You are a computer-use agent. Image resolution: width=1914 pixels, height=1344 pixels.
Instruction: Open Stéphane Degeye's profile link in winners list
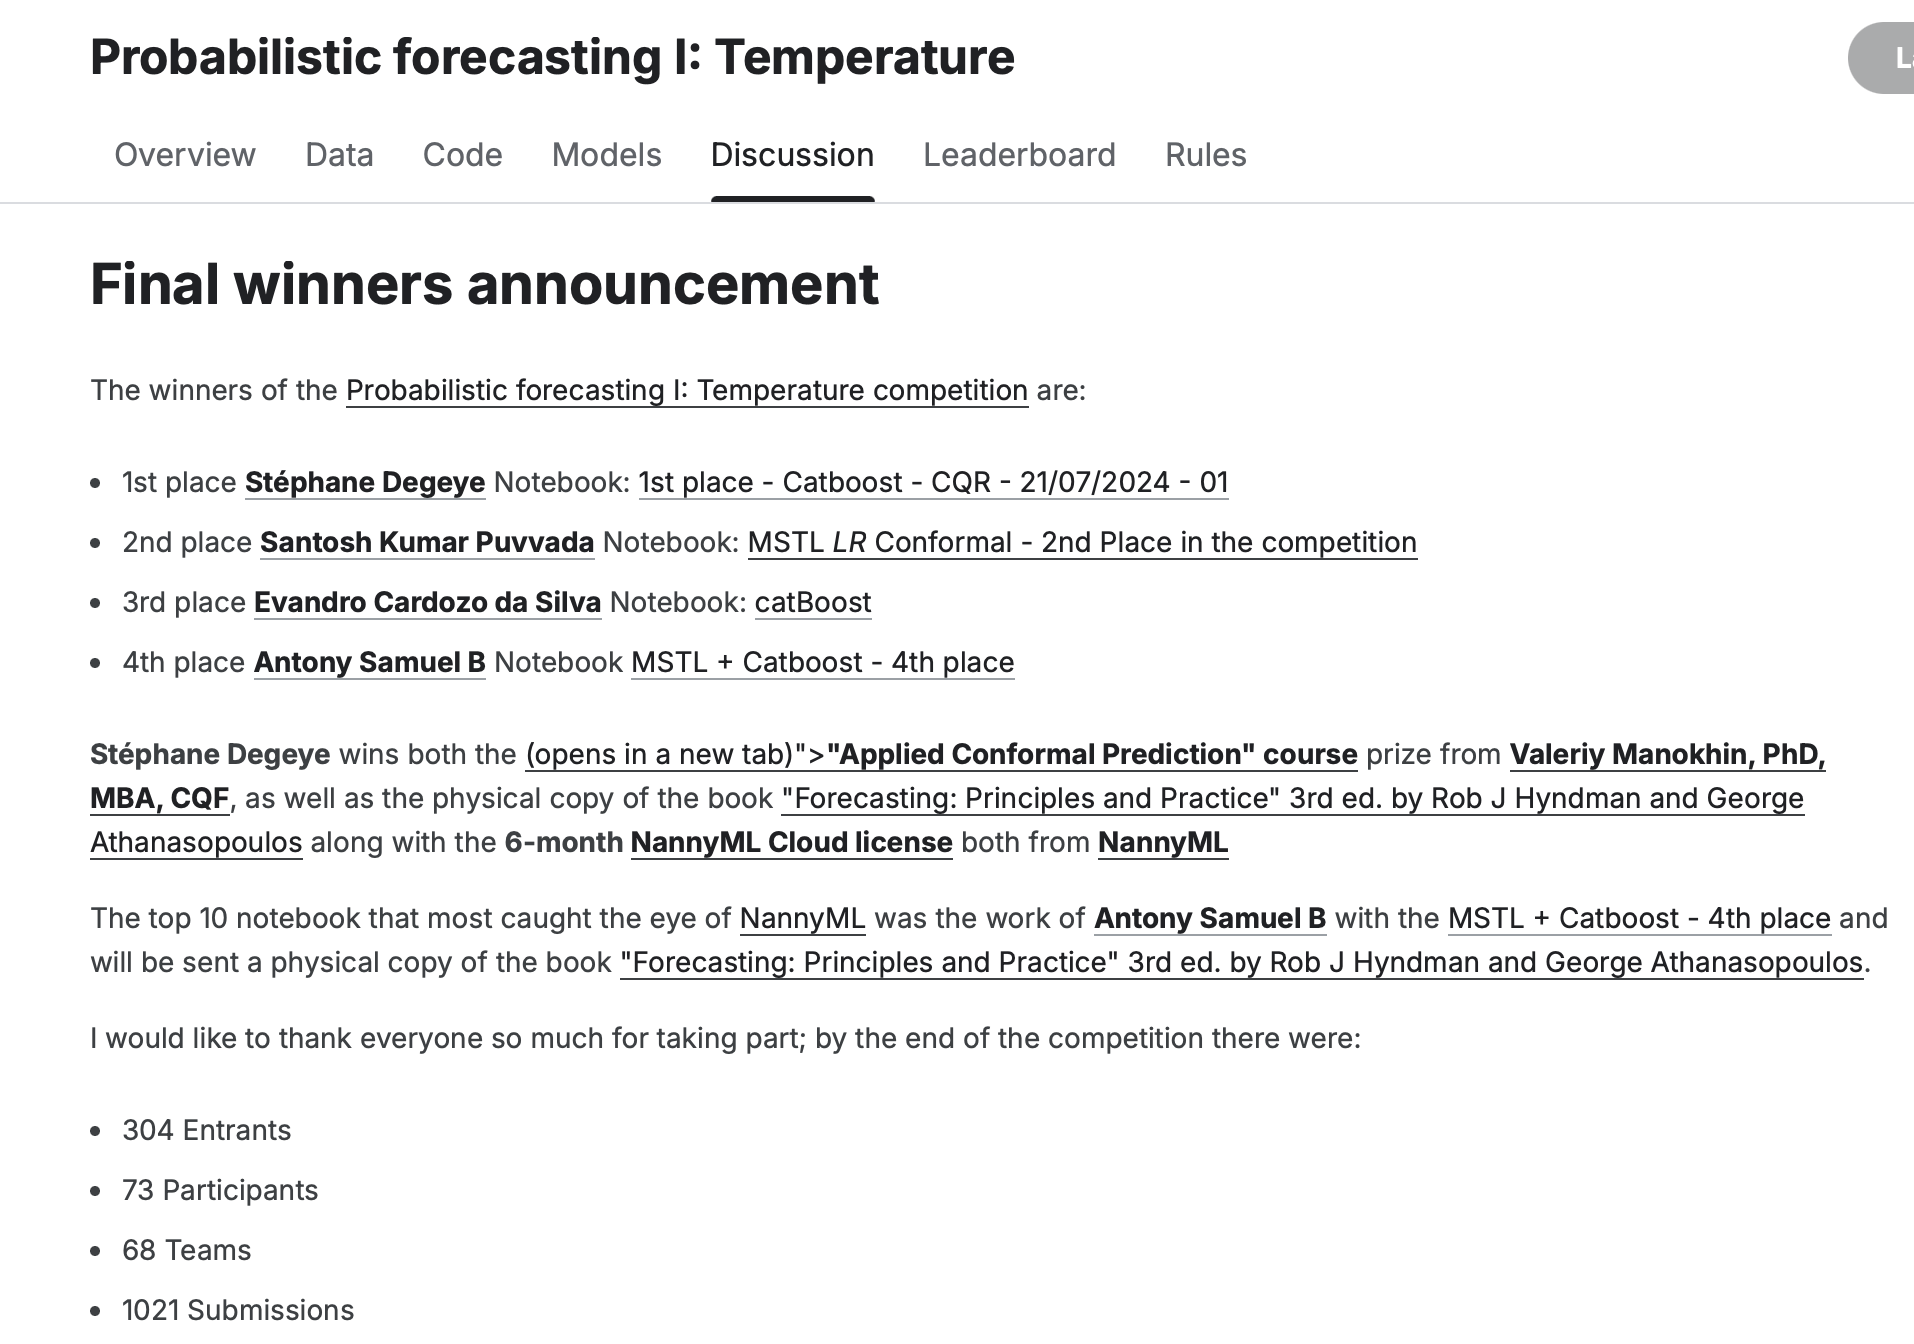pos(365,482)
